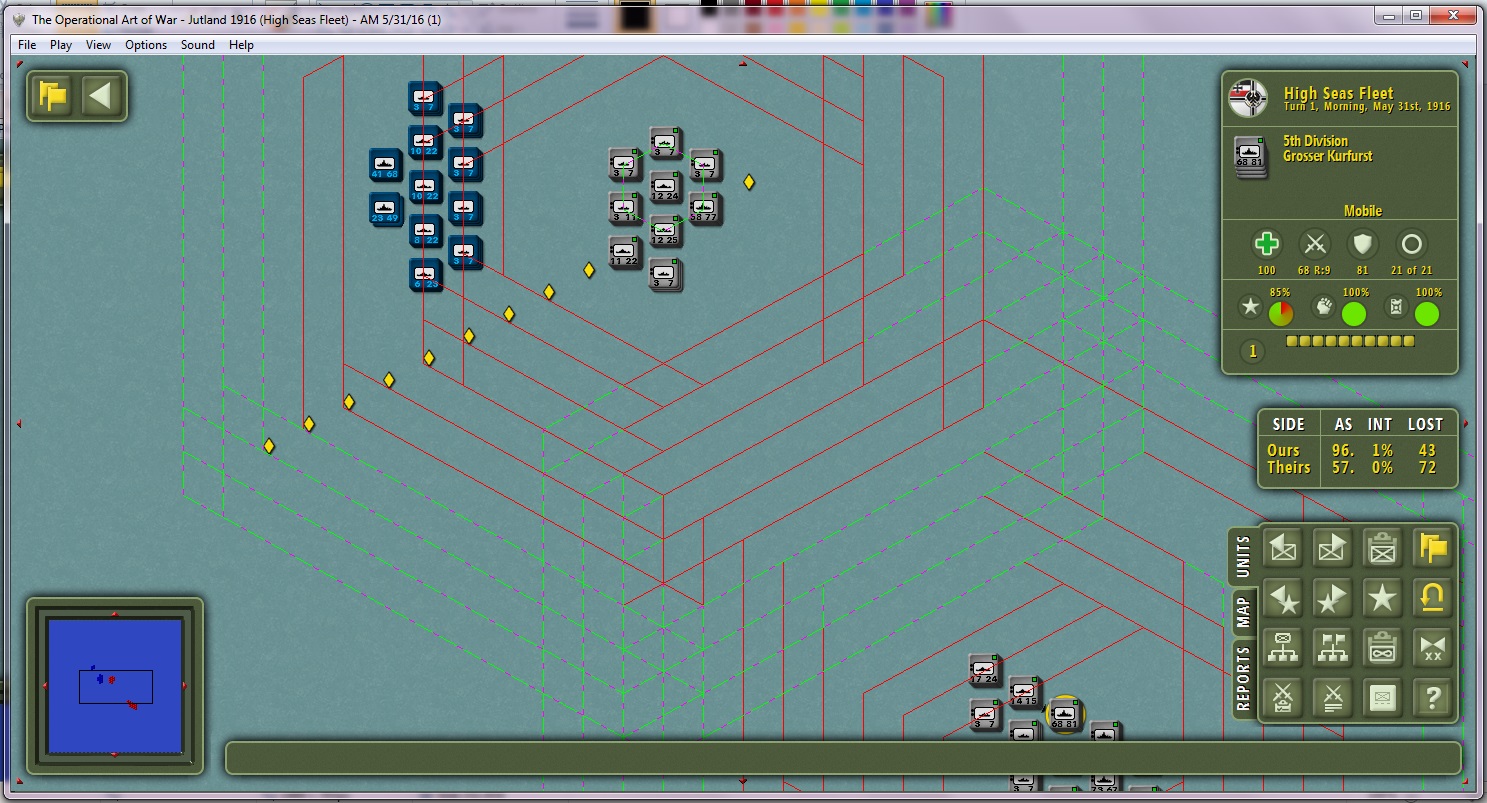Select the gray 11 22 ship unit

pos(624,253)
